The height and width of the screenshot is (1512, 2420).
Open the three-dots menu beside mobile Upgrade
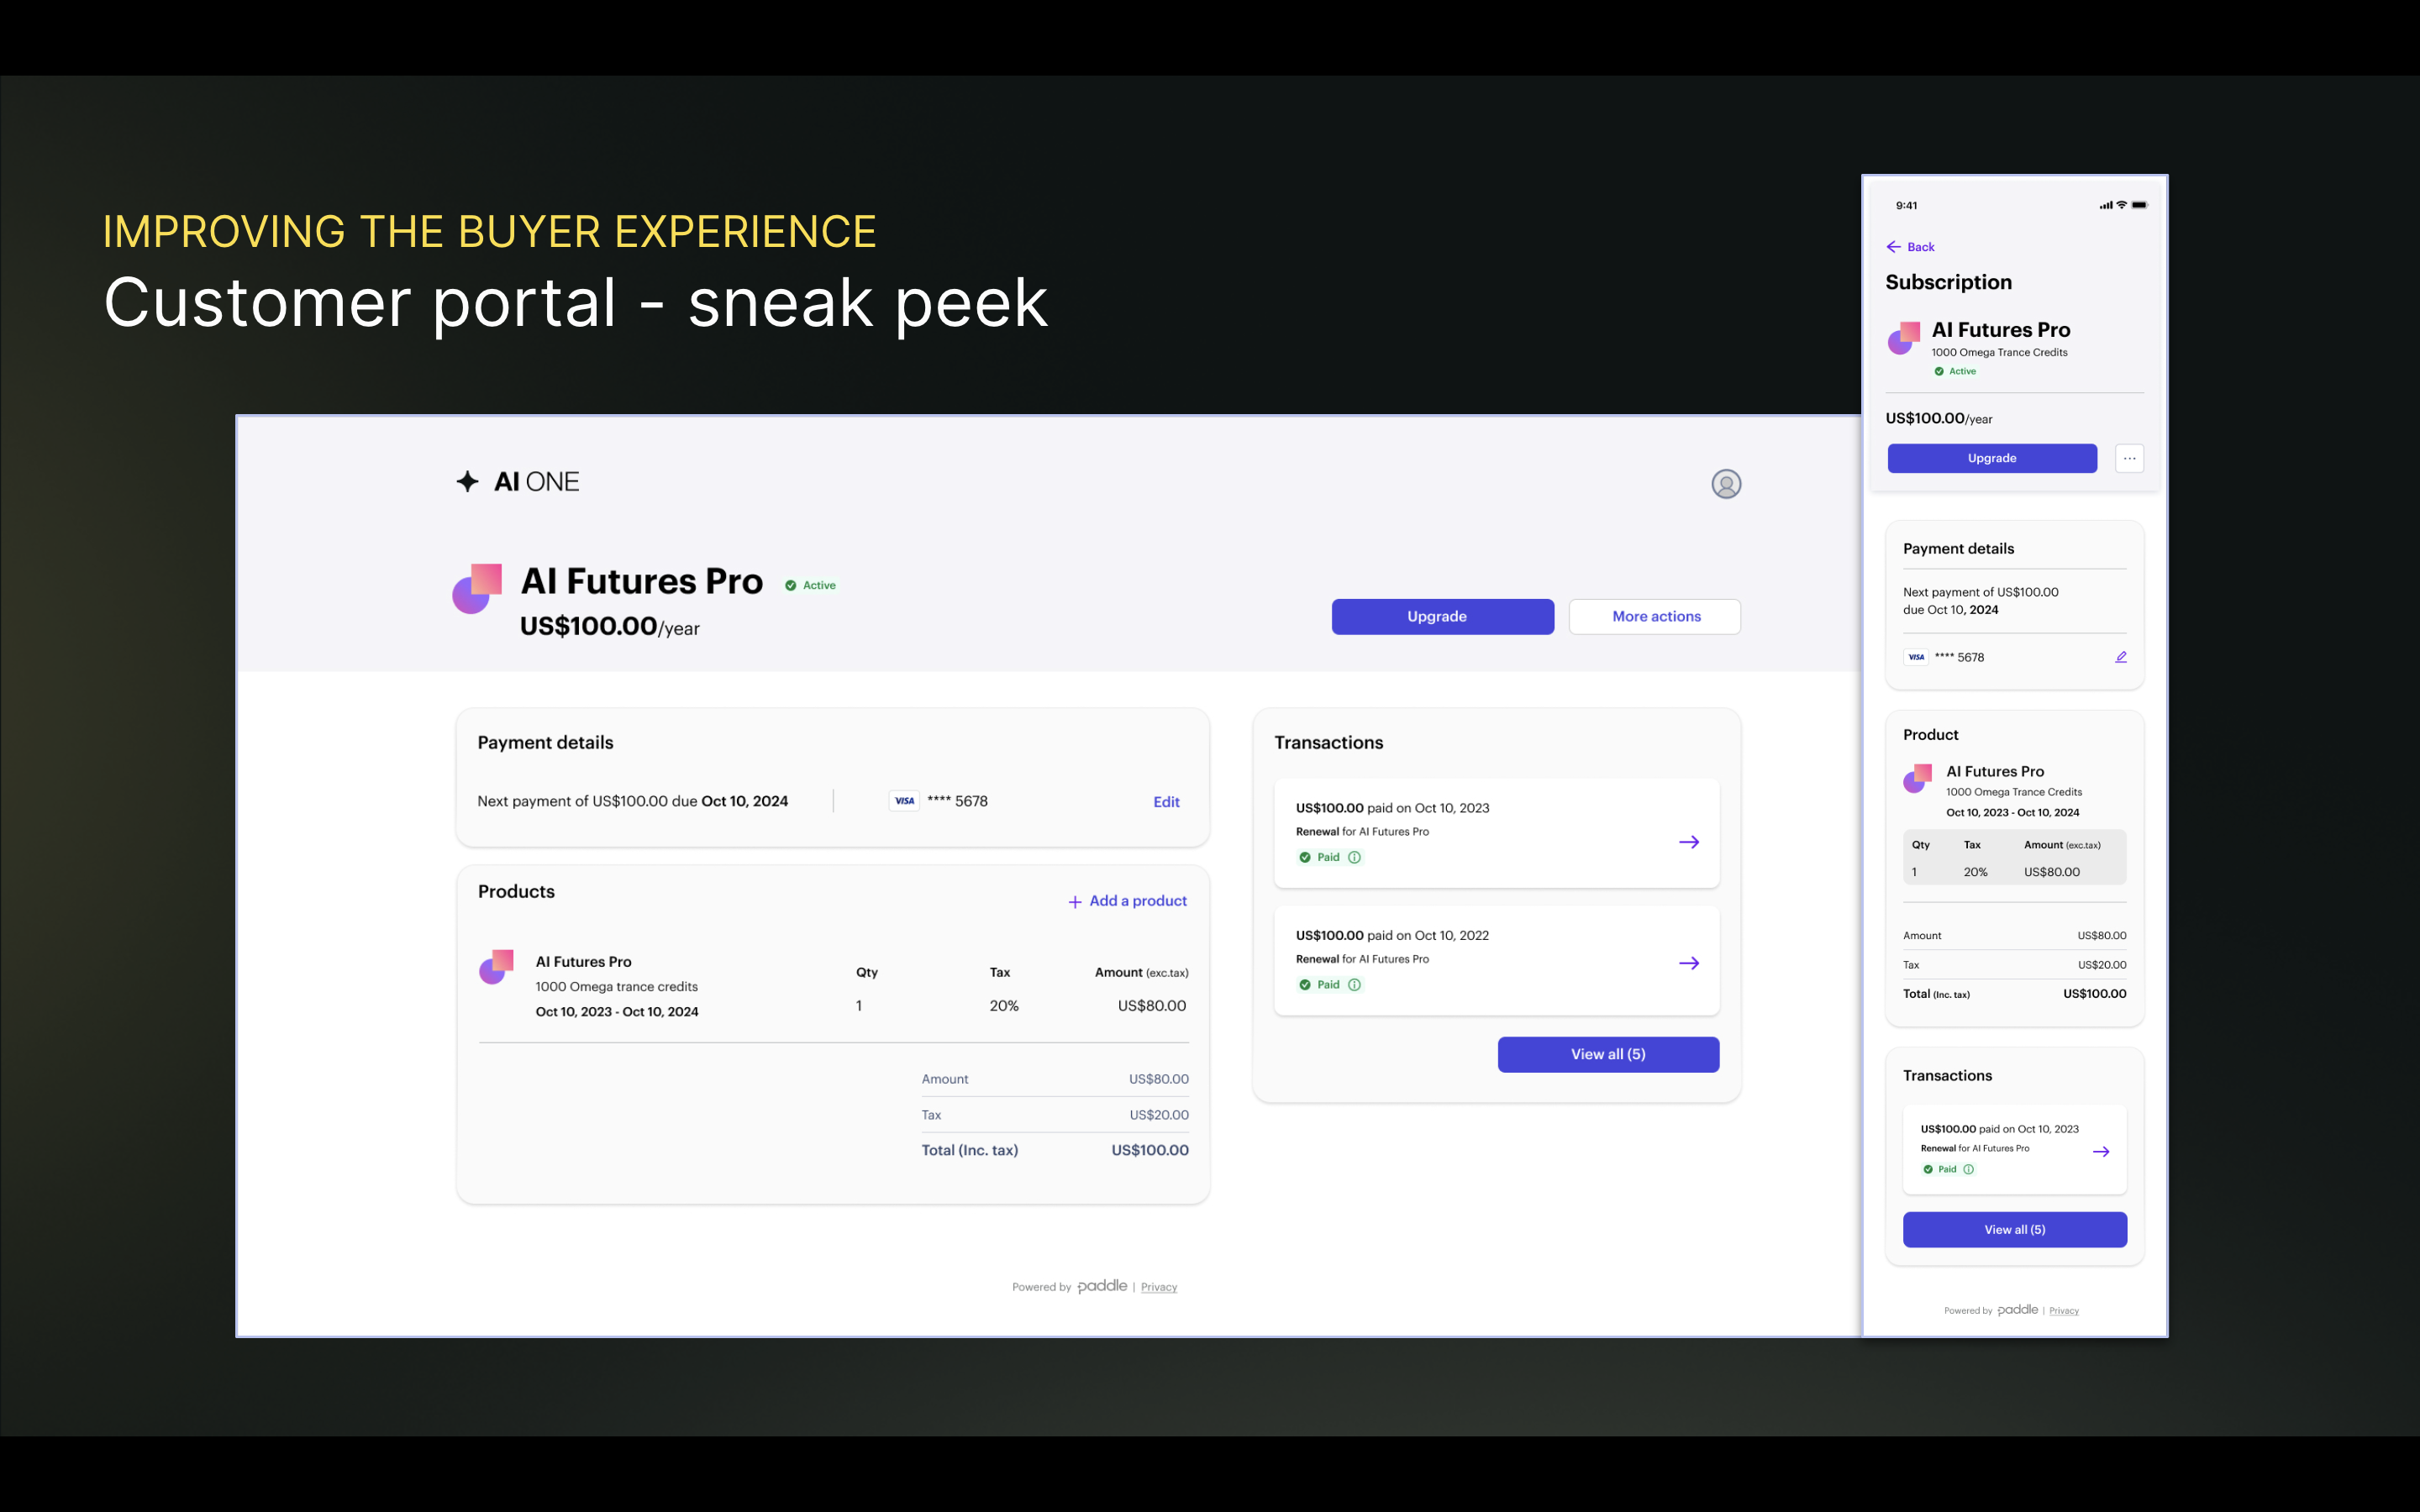[x=2129, y=458]
